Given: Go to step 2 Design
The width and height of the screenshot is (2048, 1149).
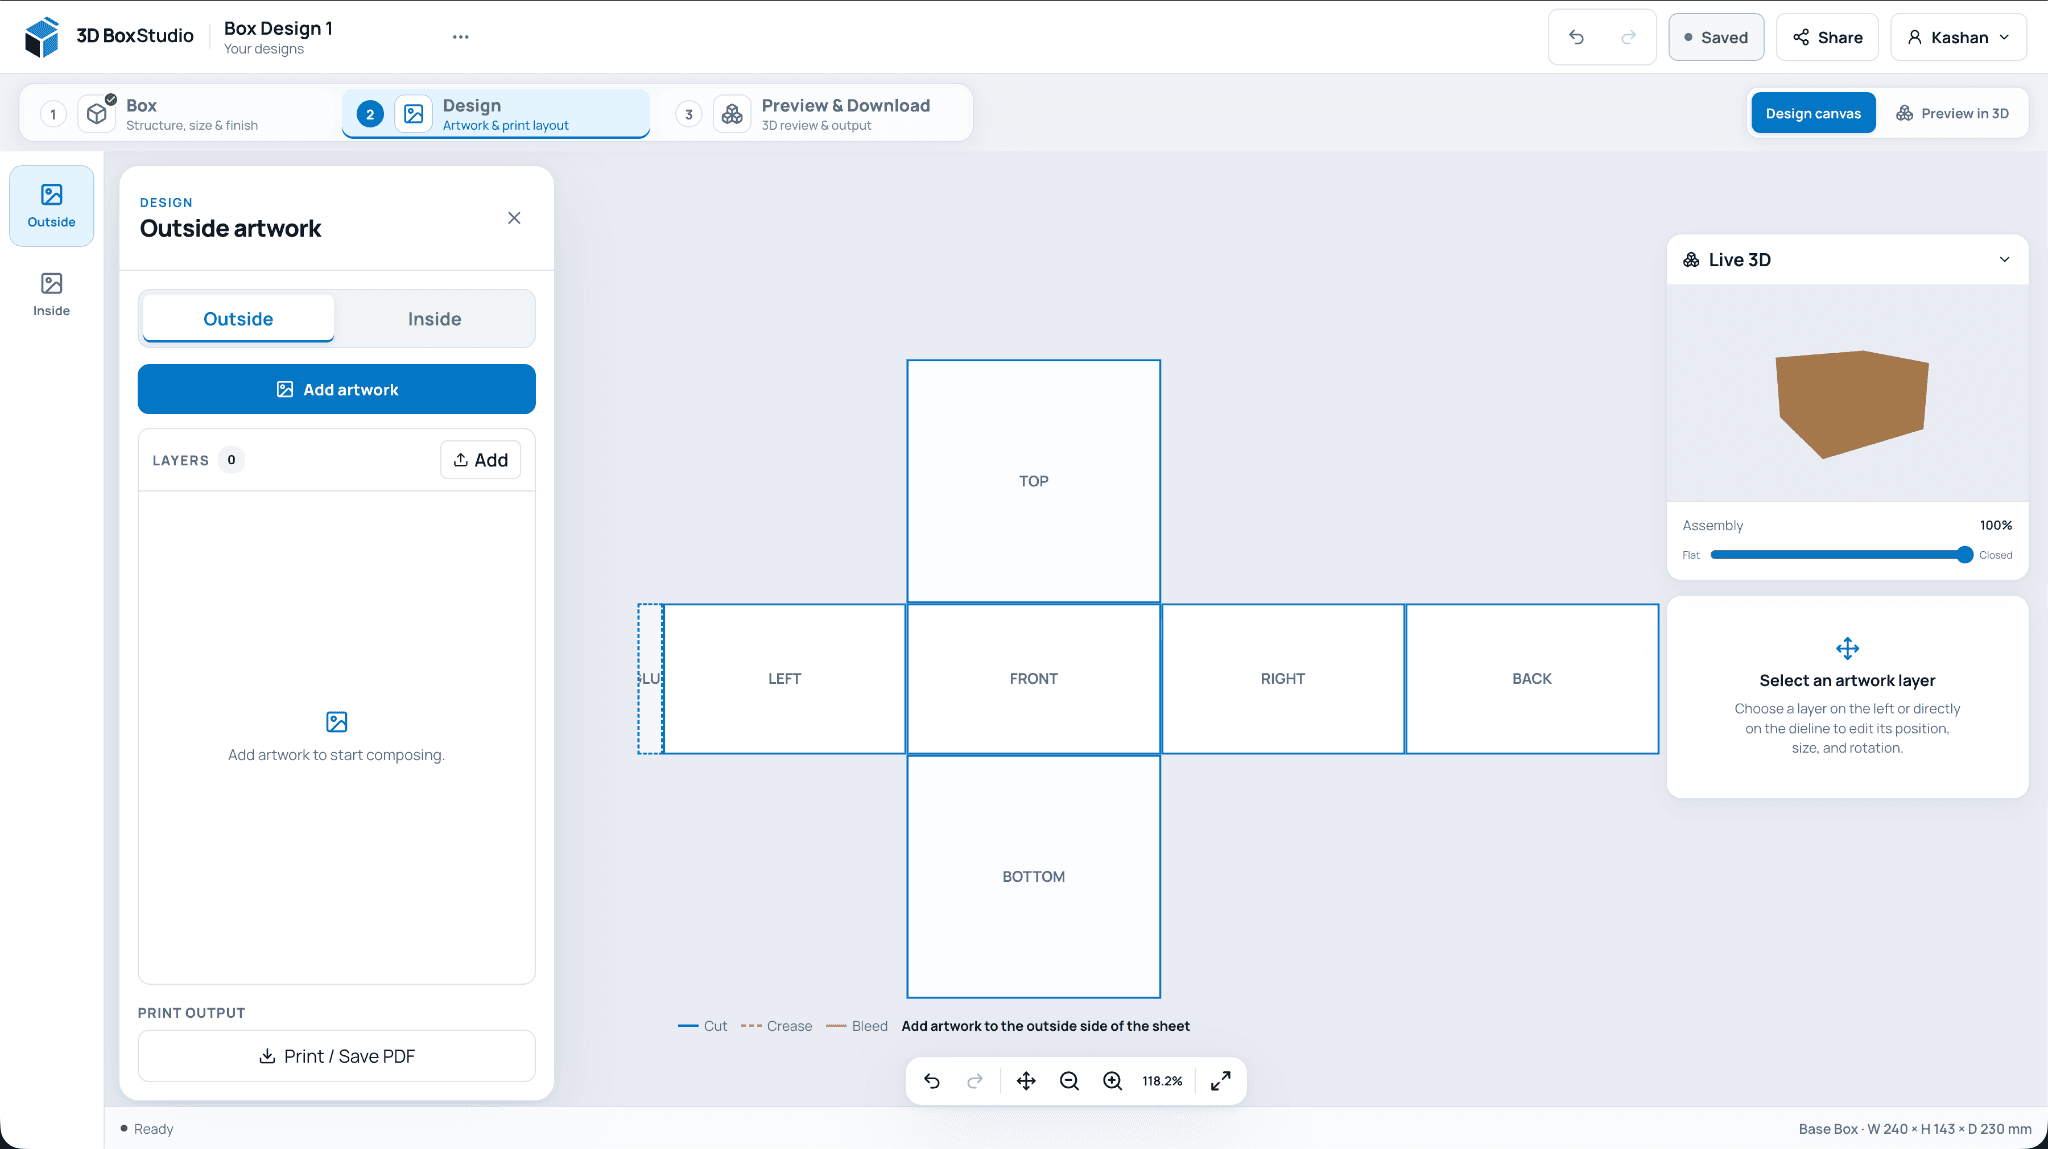Looking at the screenshot, I should (x=496, y=114).
